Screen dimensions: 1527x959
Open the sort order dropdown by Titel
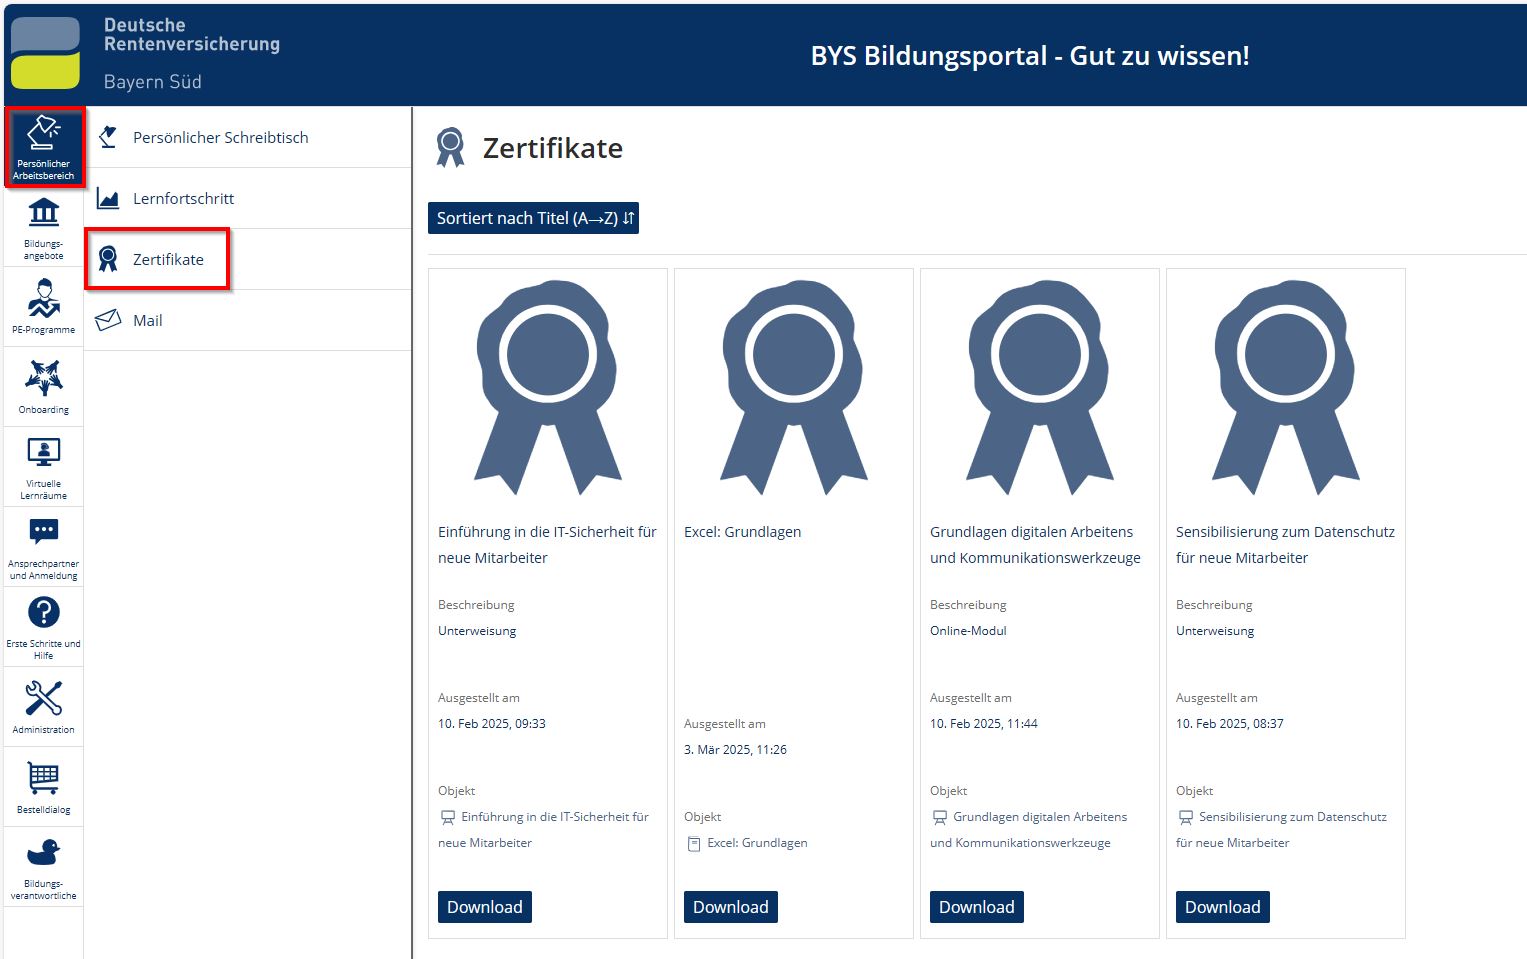pos(533,218)
